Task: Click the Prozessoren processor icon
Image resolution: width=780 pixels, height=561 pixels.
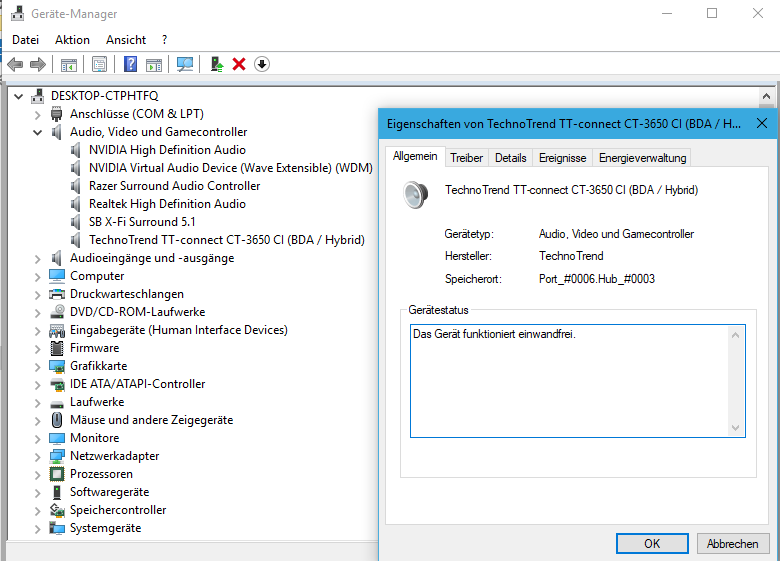Action: (57, 474)
